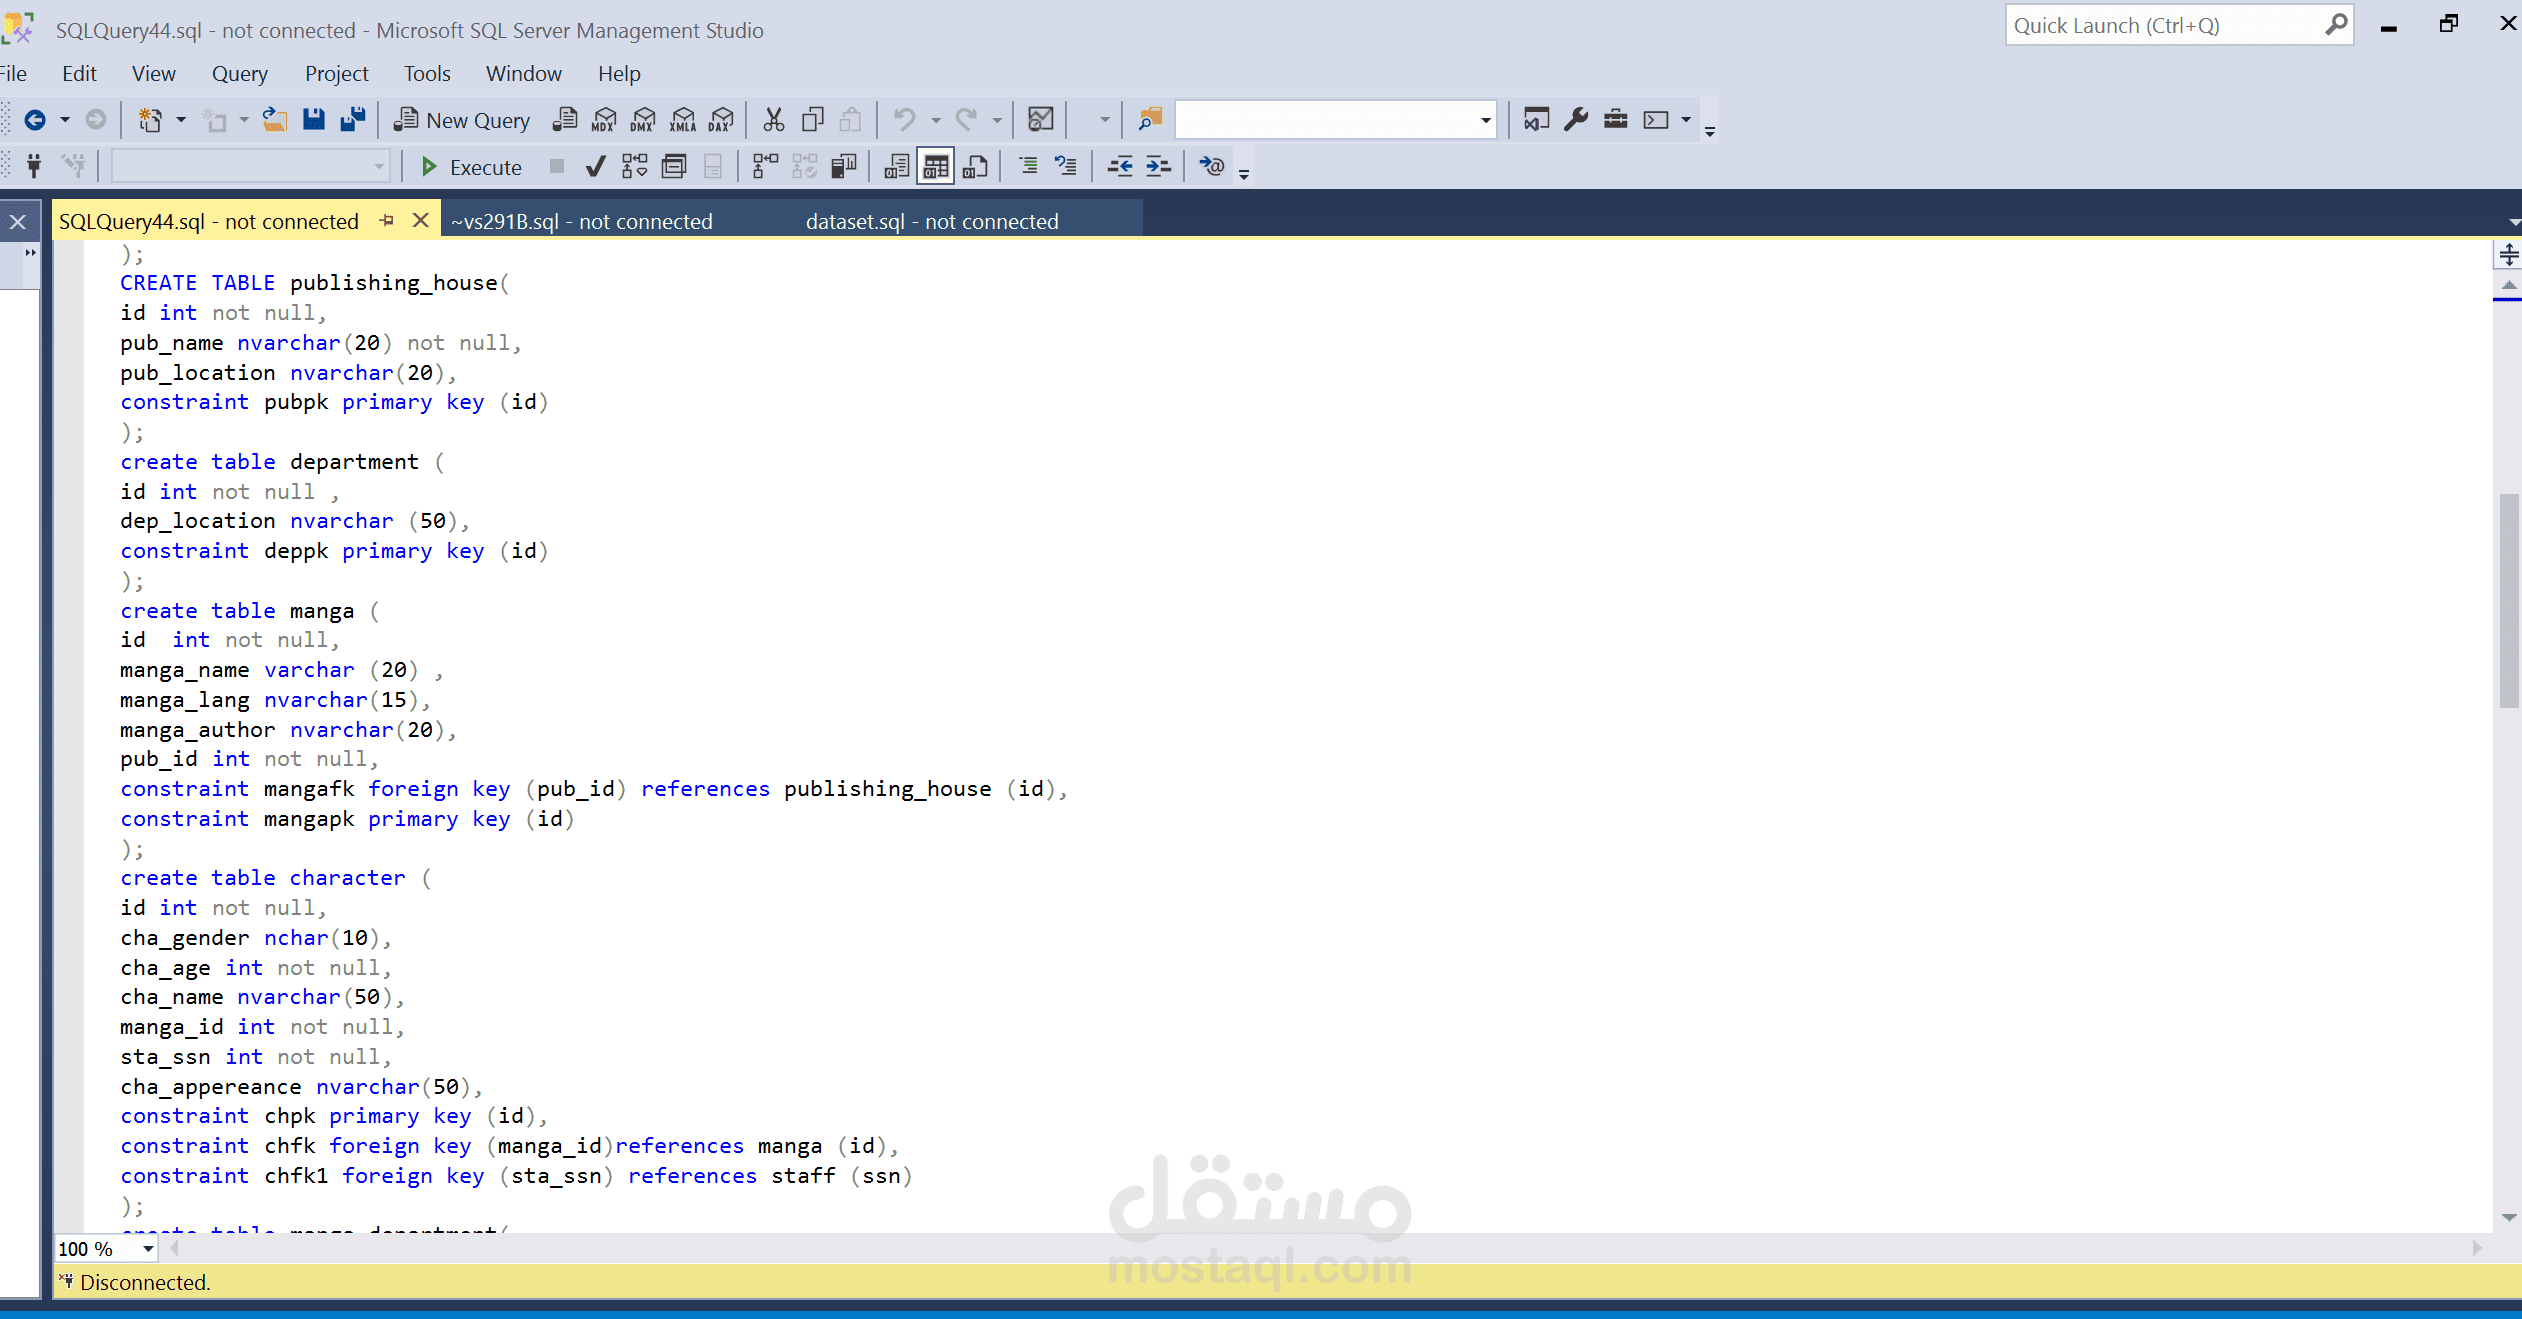Click the Save All icon
Image resolution: width=2522 pixels, height=1319 pixels.
click(352, 120)
